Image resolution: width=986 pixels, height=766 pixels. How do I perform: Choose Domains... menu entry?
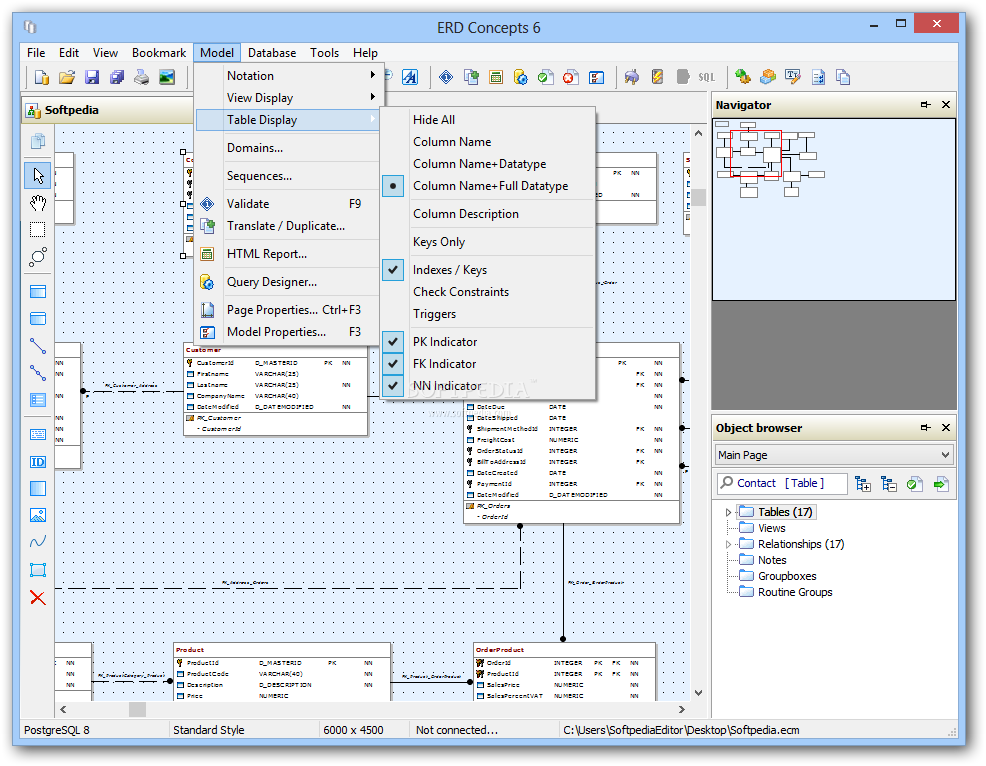pos(287,148)
